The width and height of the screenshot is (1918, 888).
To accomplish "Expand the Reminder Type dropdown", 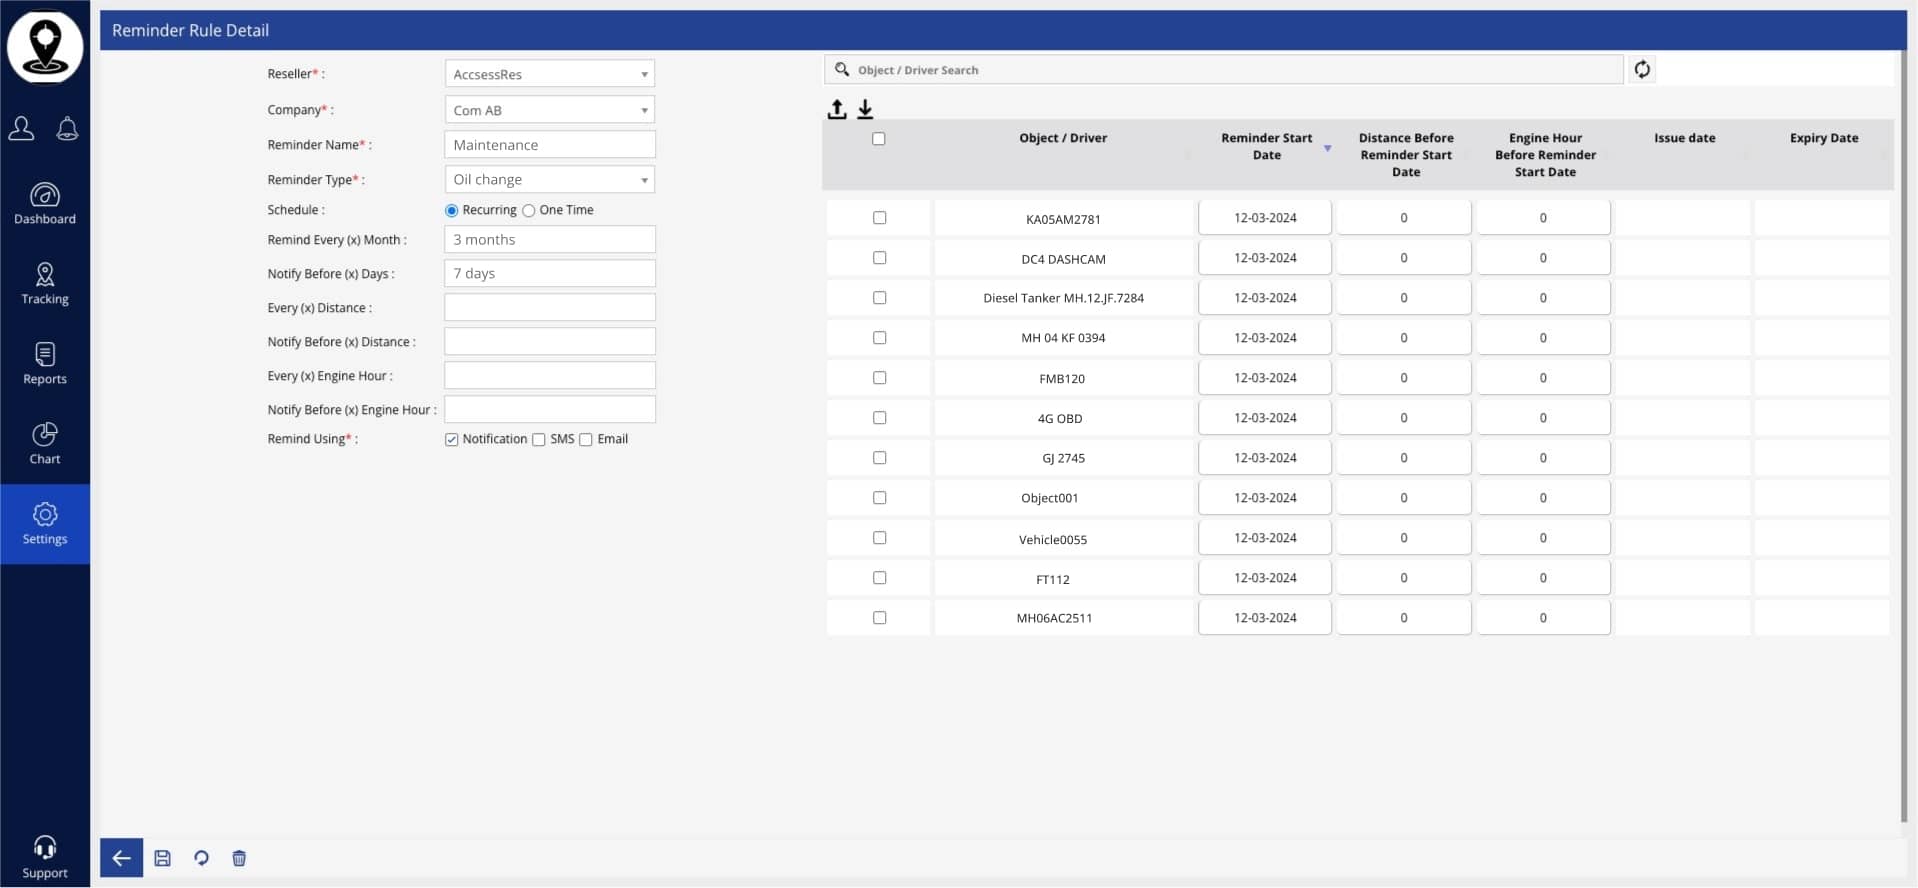I will (644, 180).
